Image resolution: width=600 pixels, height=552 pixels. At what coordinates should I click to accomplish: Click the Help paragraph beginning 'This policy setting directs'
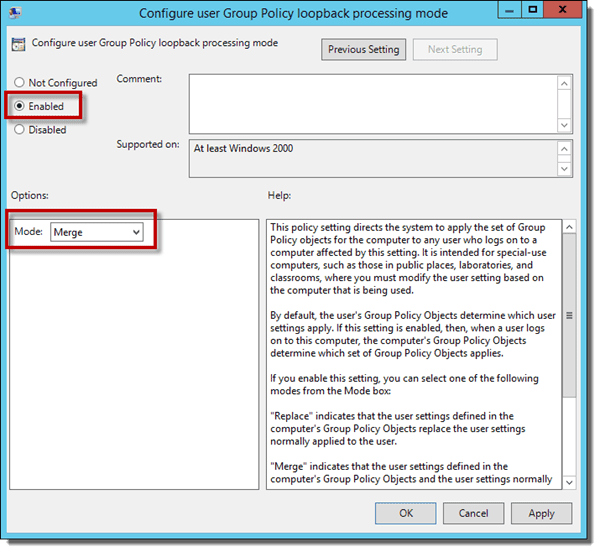click(408, 259)
